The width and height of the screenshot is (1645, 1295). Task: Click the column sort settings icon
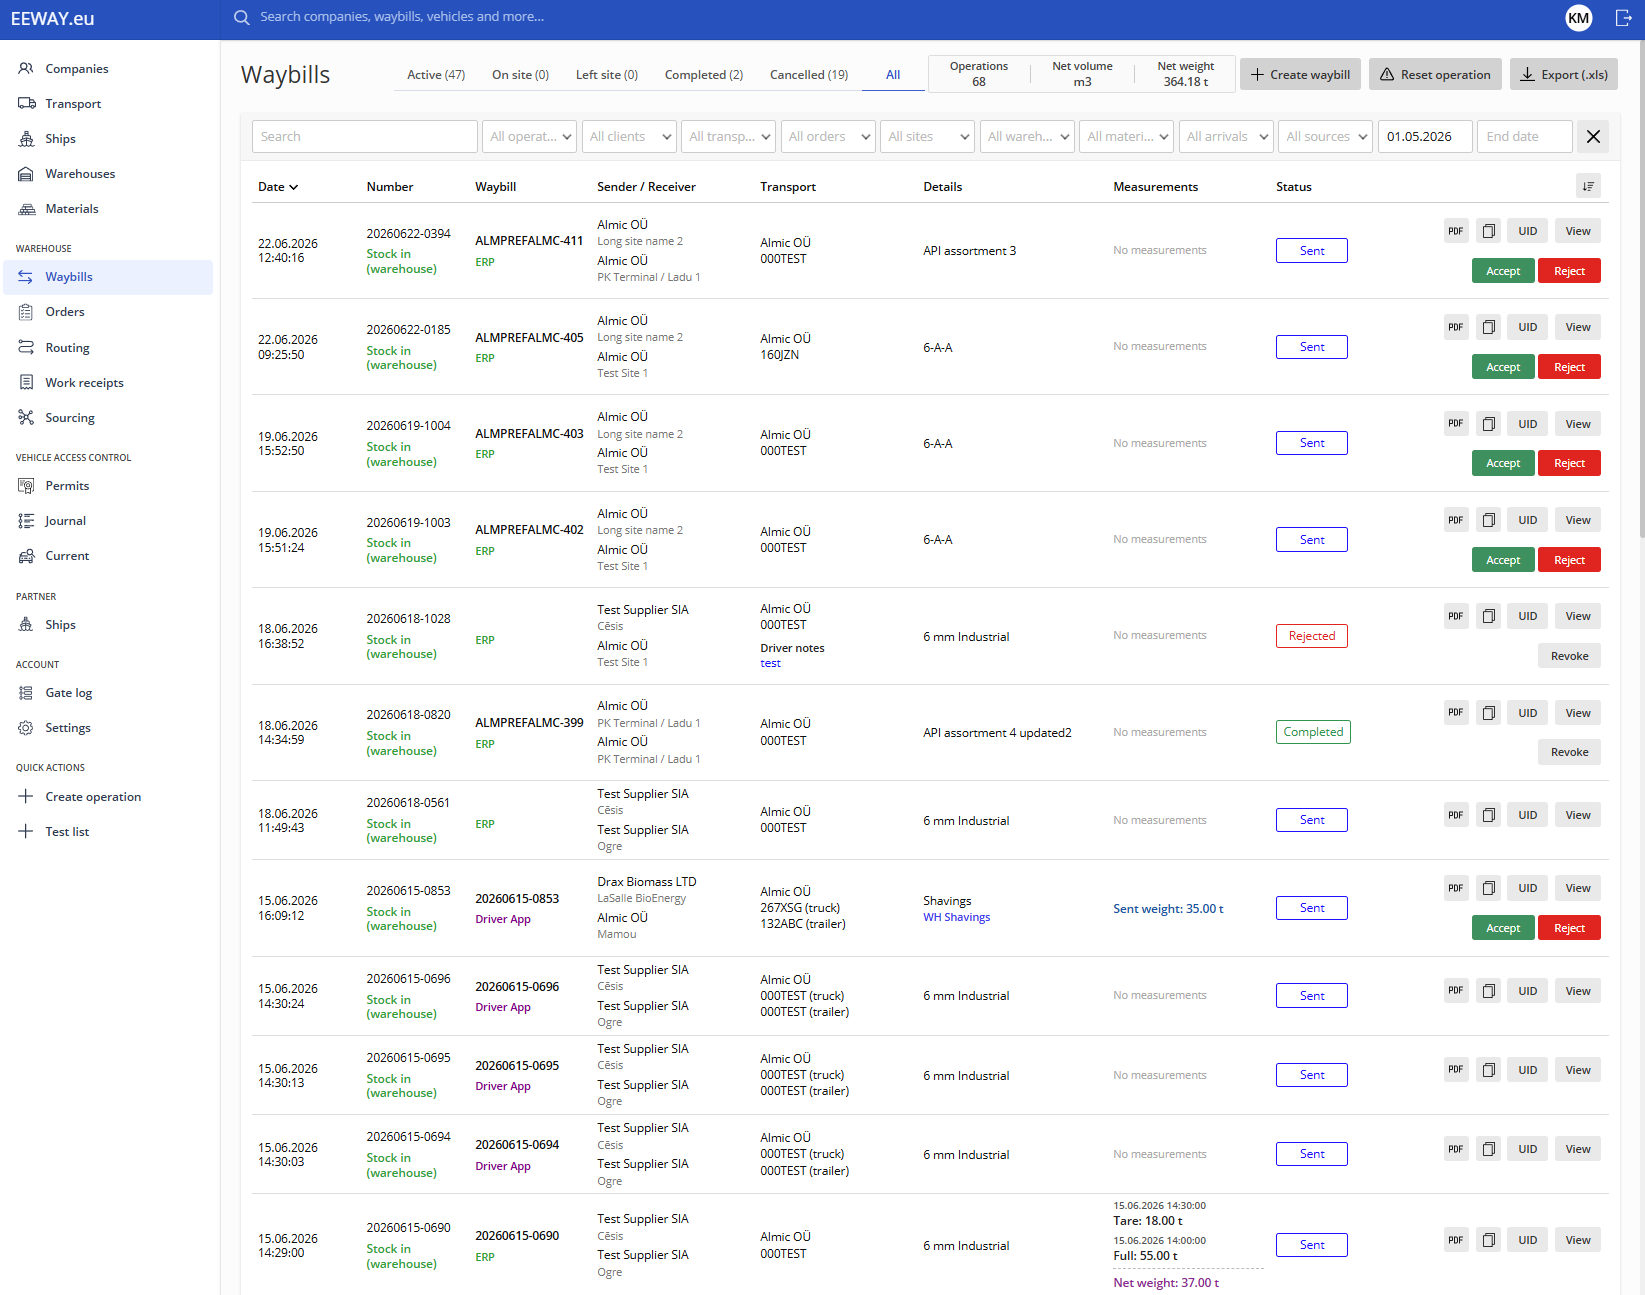pos(1588,186)
